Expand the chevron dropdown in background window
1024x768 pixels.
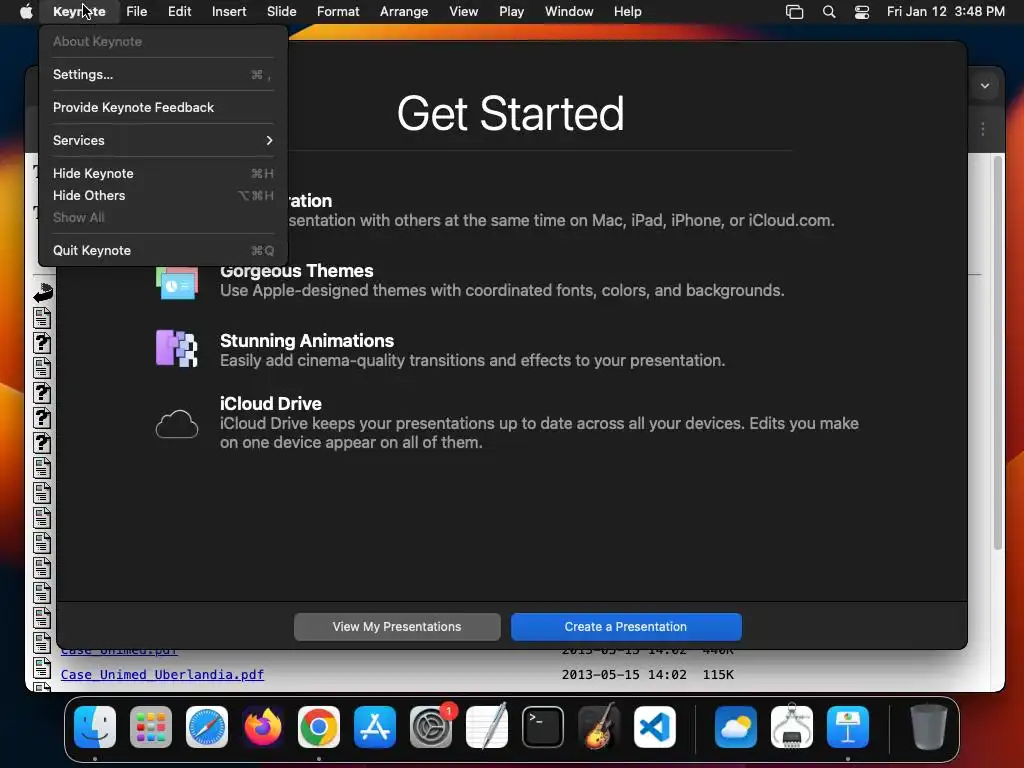point(985,86)
